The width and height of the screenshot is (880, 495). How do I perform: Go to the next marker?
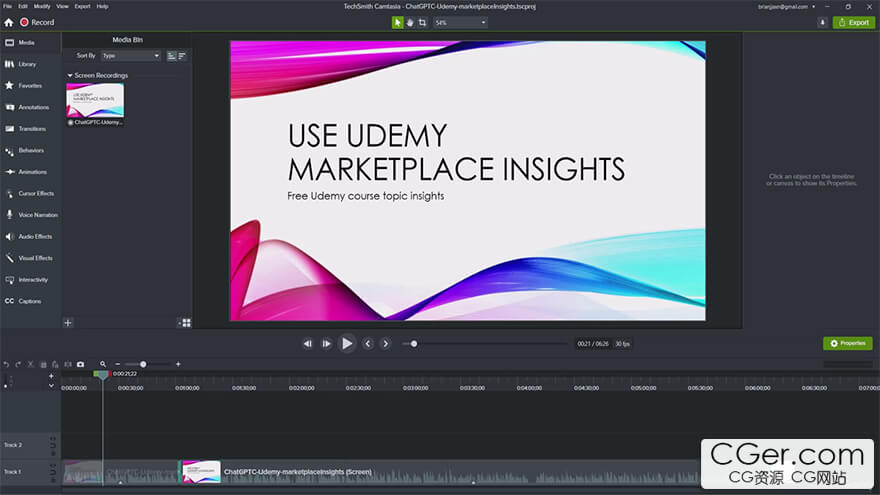coord(386,343)
